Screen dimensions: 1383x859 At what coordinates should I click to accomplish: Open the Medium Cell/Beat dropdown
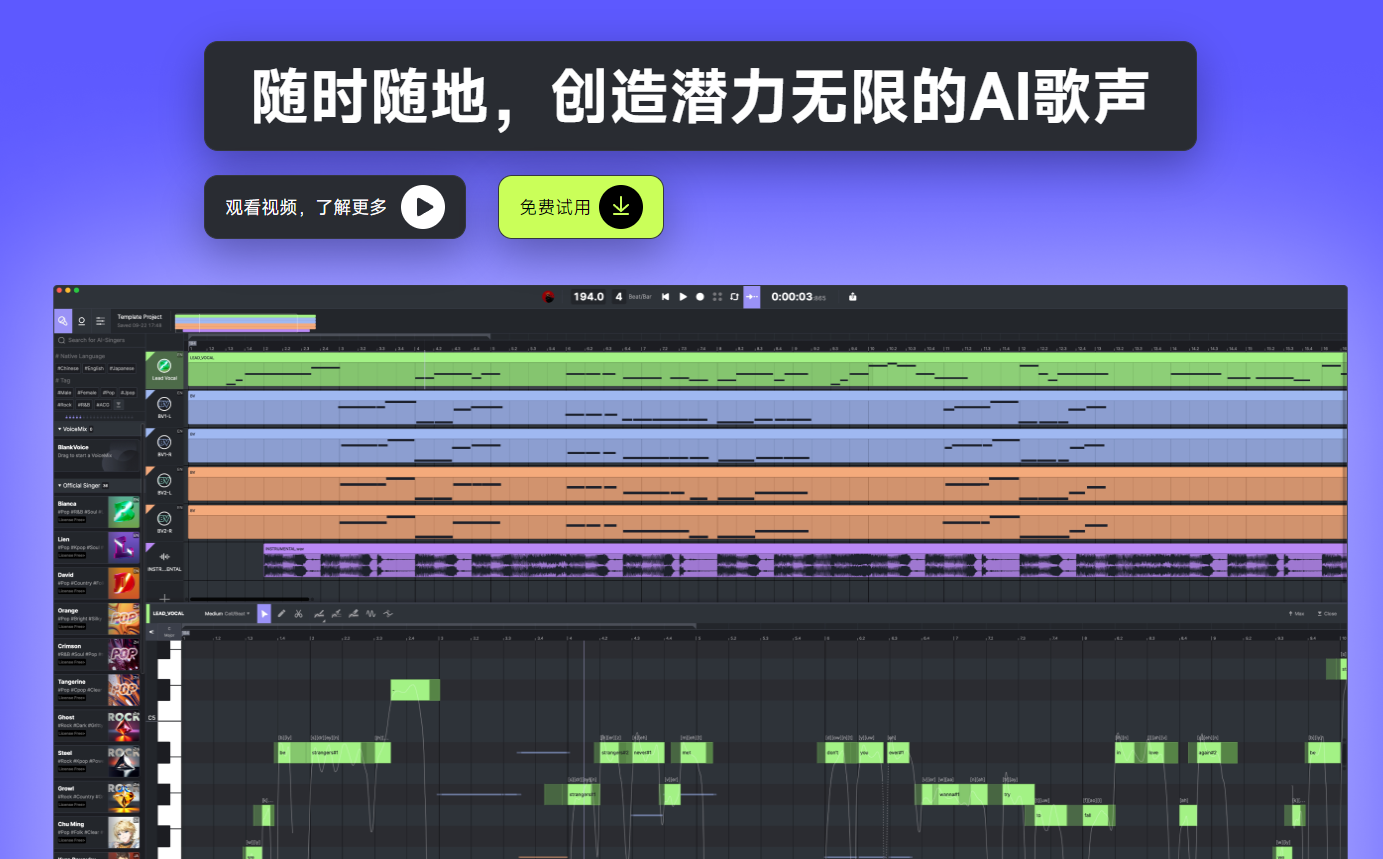click(x=227, y=614)
